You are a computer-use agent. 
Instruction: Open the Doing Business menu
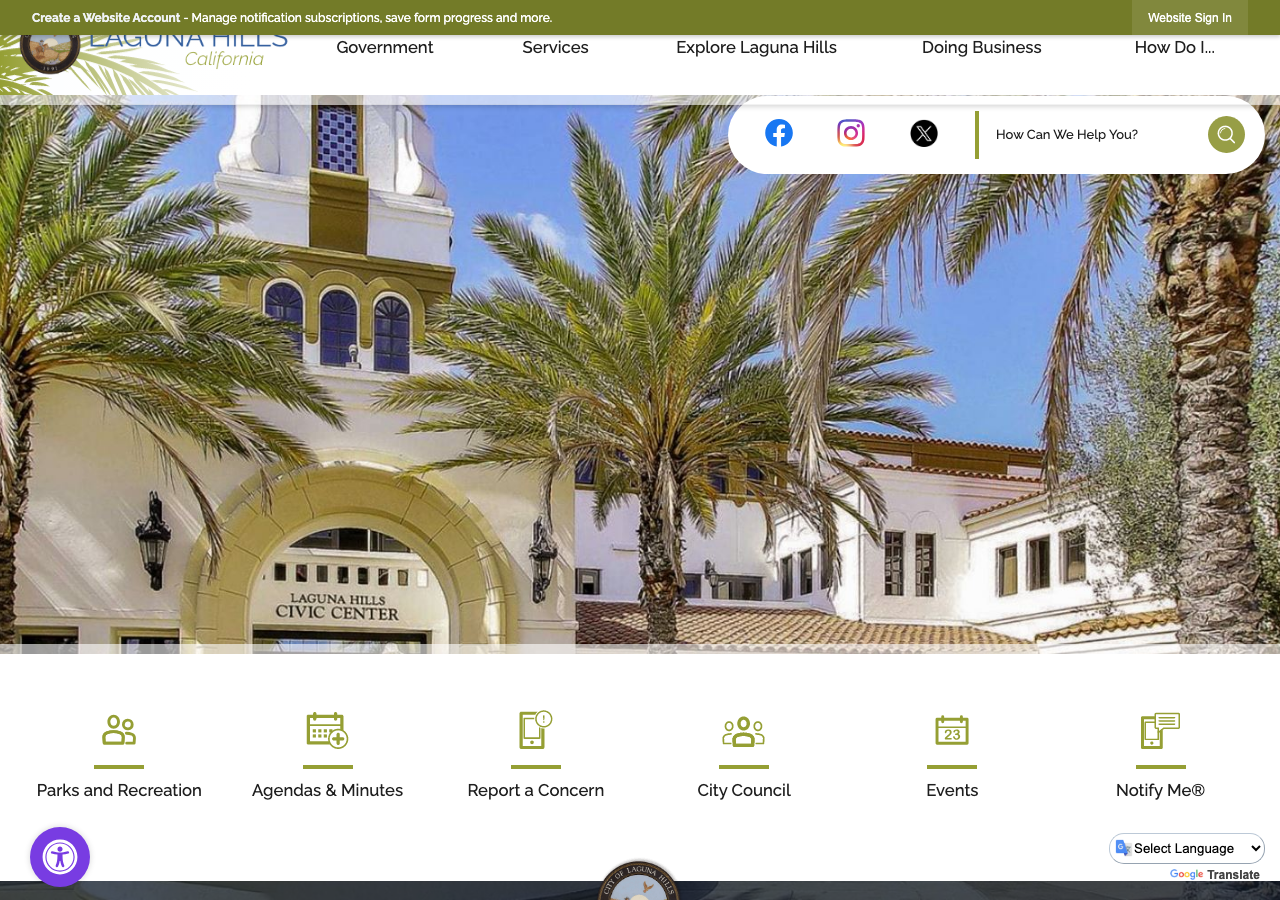[982, 47]
